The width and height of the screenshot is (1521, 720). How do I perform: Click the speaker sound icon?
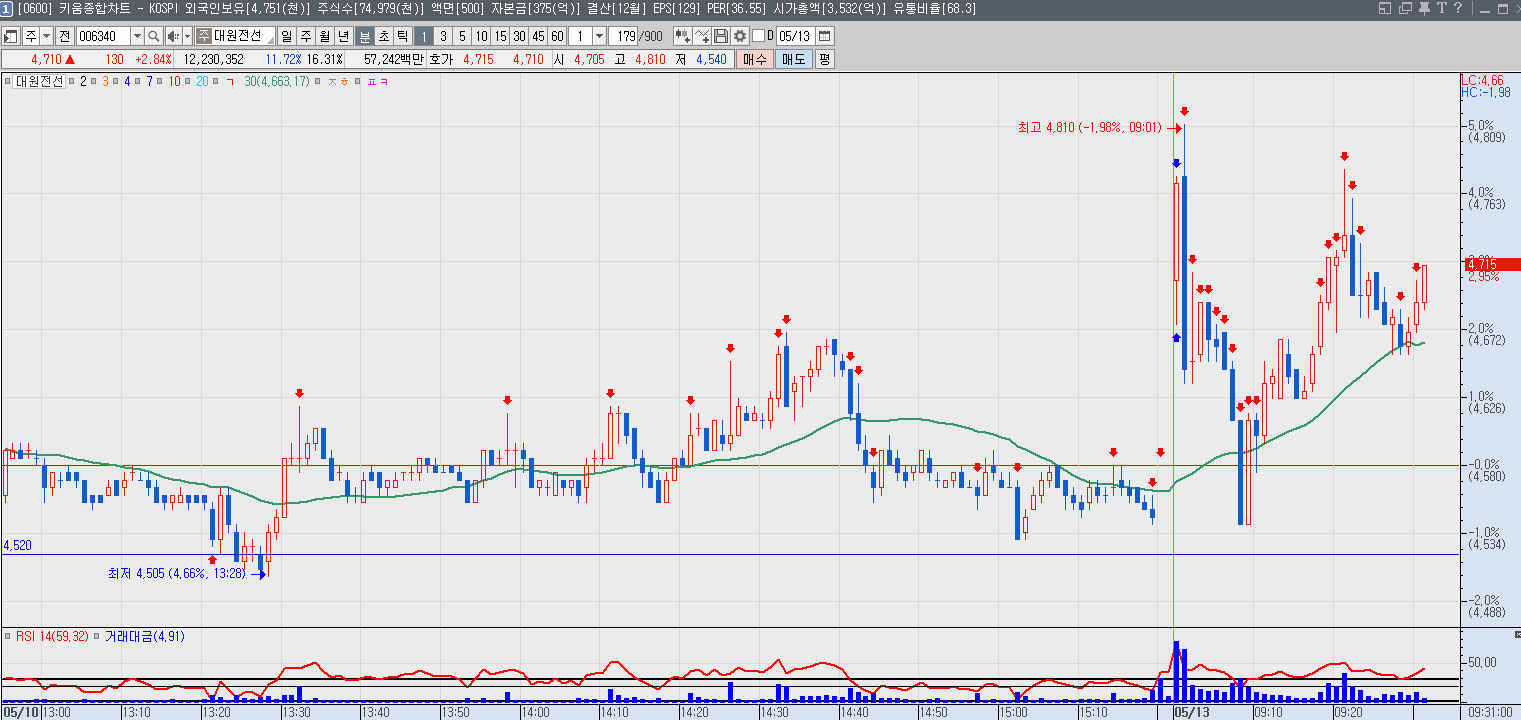173,36
